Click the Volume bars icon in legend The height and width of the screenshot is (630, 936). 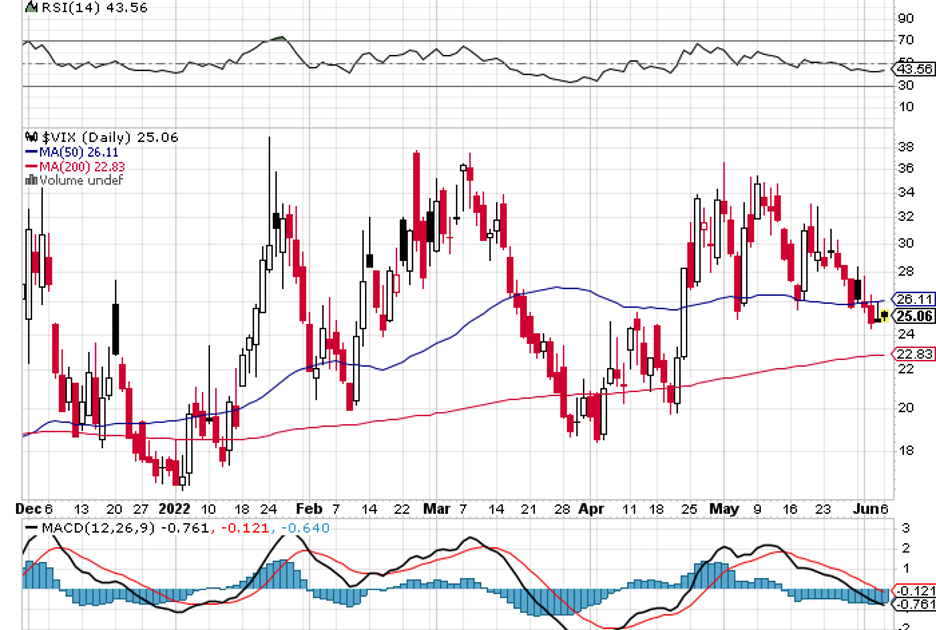pyautogui.click(x=31, y=180)
